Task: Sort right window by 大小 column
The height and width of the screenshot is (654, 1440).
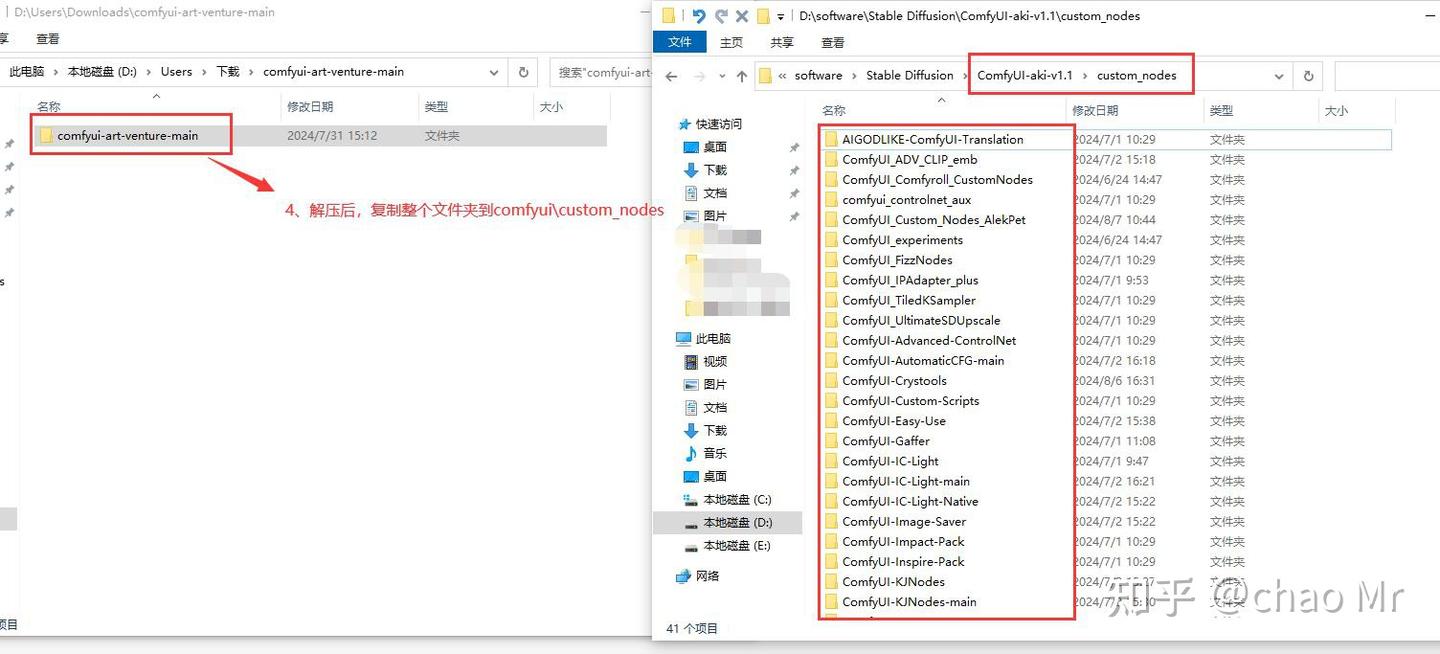Action: 1336,111
